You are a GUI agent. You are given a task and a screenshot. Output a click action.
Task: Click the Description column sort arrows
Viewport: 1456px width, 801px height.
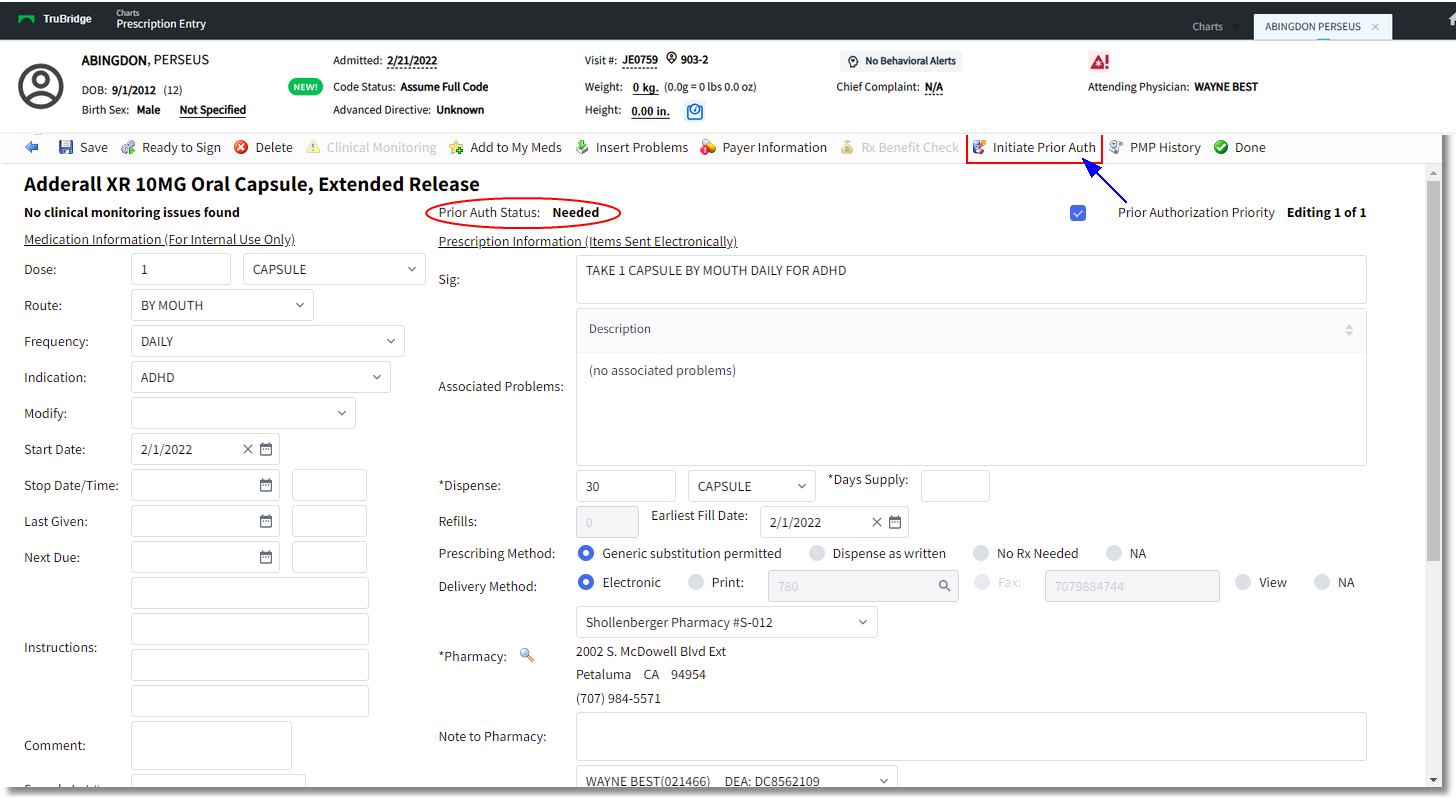(1349, 329)
